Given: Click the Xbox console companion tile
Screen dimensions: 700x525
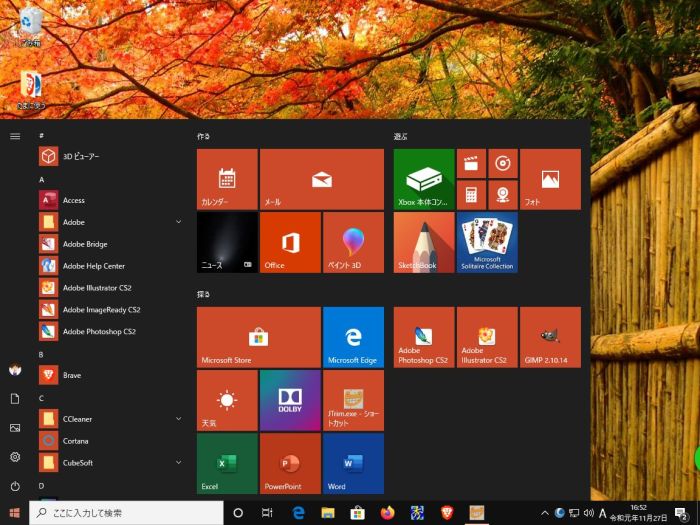Looking at the screenshot, I should 424,180.
